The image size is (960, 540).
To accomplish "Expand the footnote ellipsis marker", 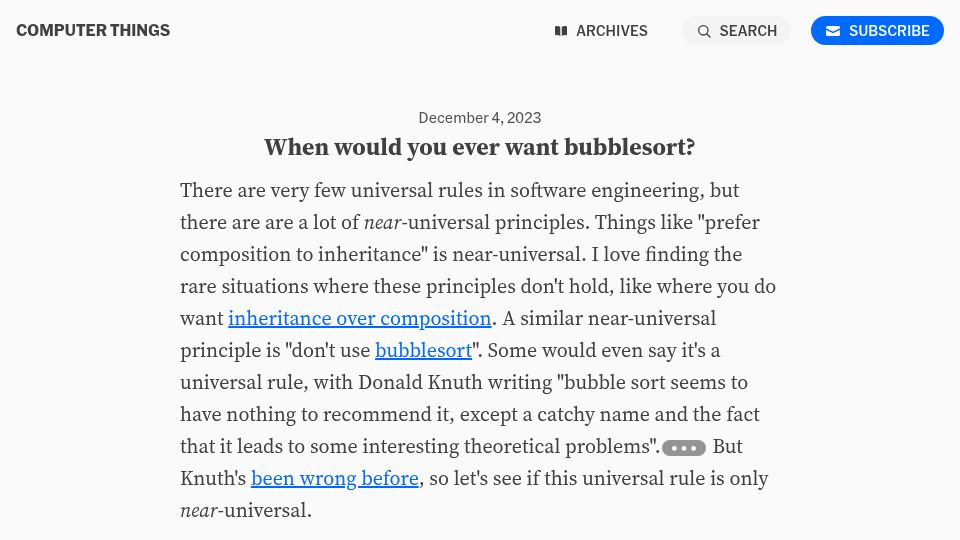I will [x=684, y=448].
